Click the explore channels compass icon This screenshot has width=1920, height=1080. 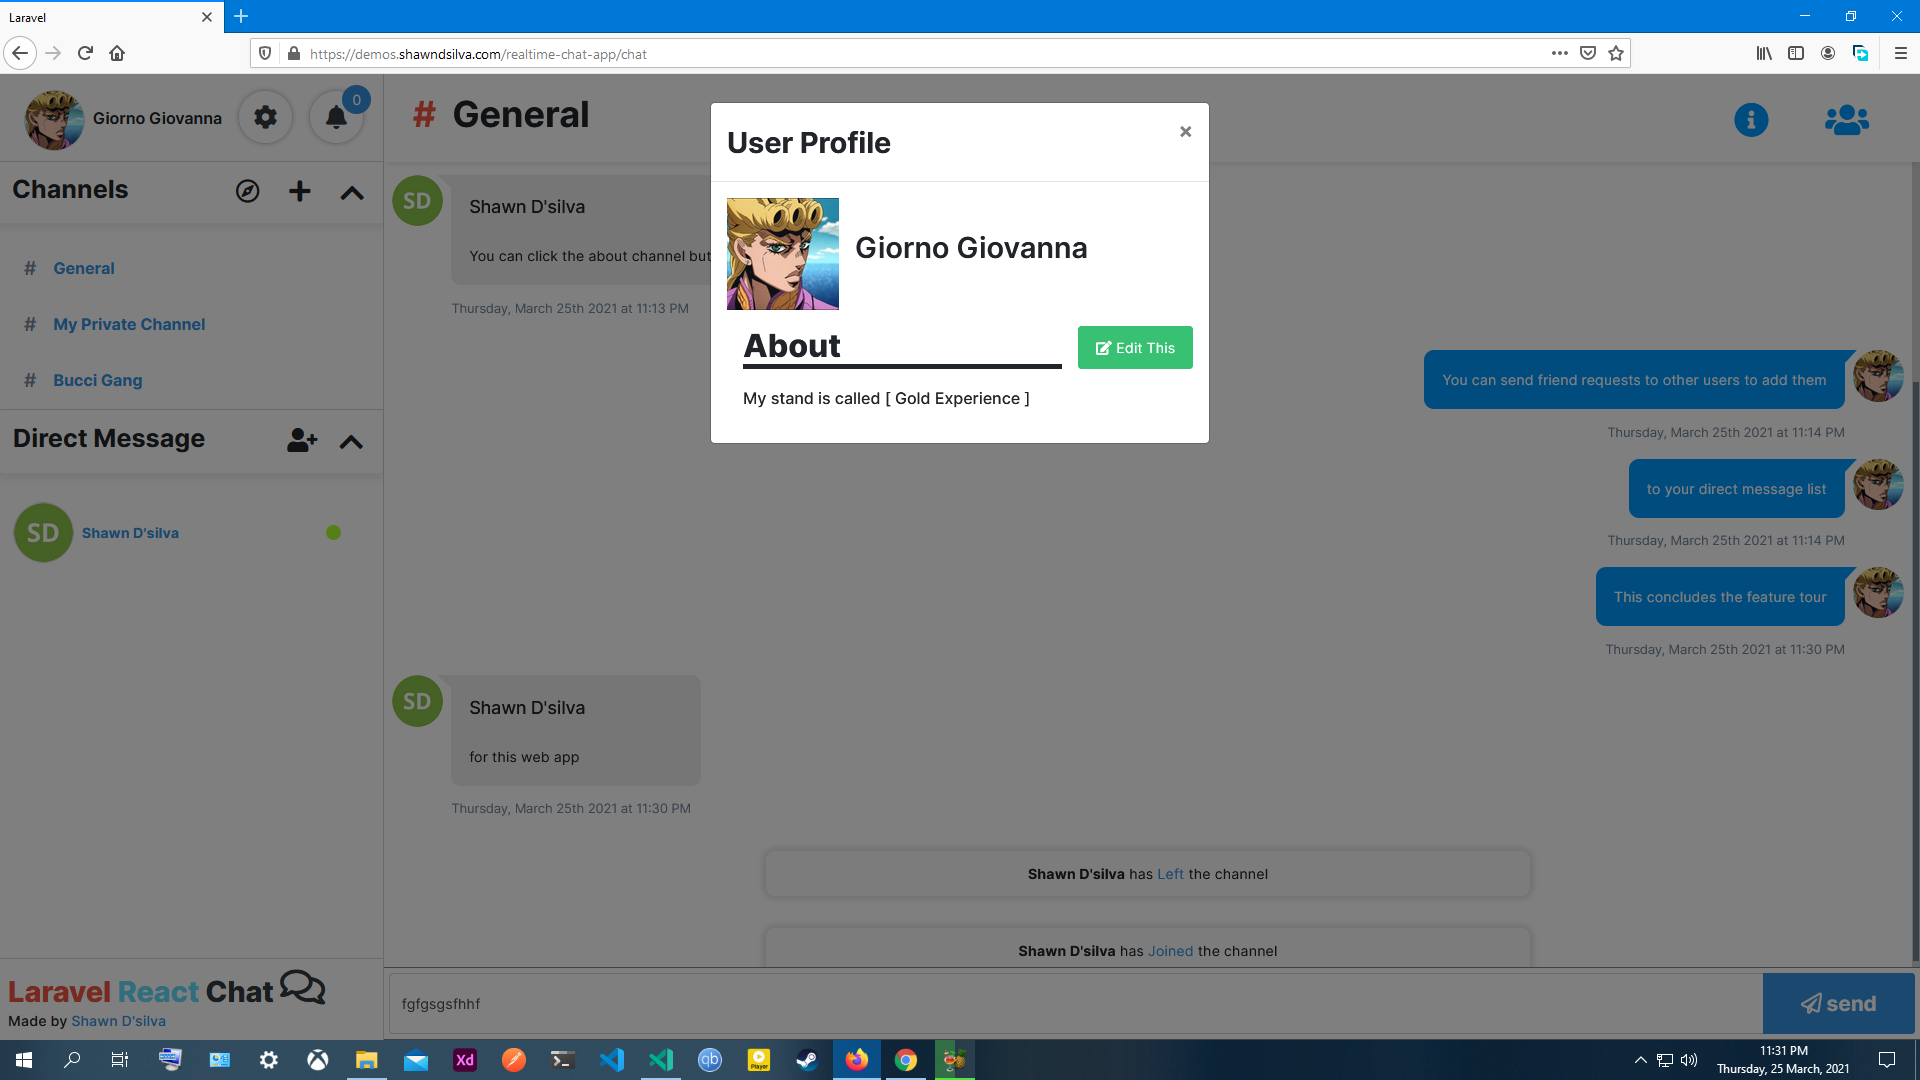click(x=247, y=191)
